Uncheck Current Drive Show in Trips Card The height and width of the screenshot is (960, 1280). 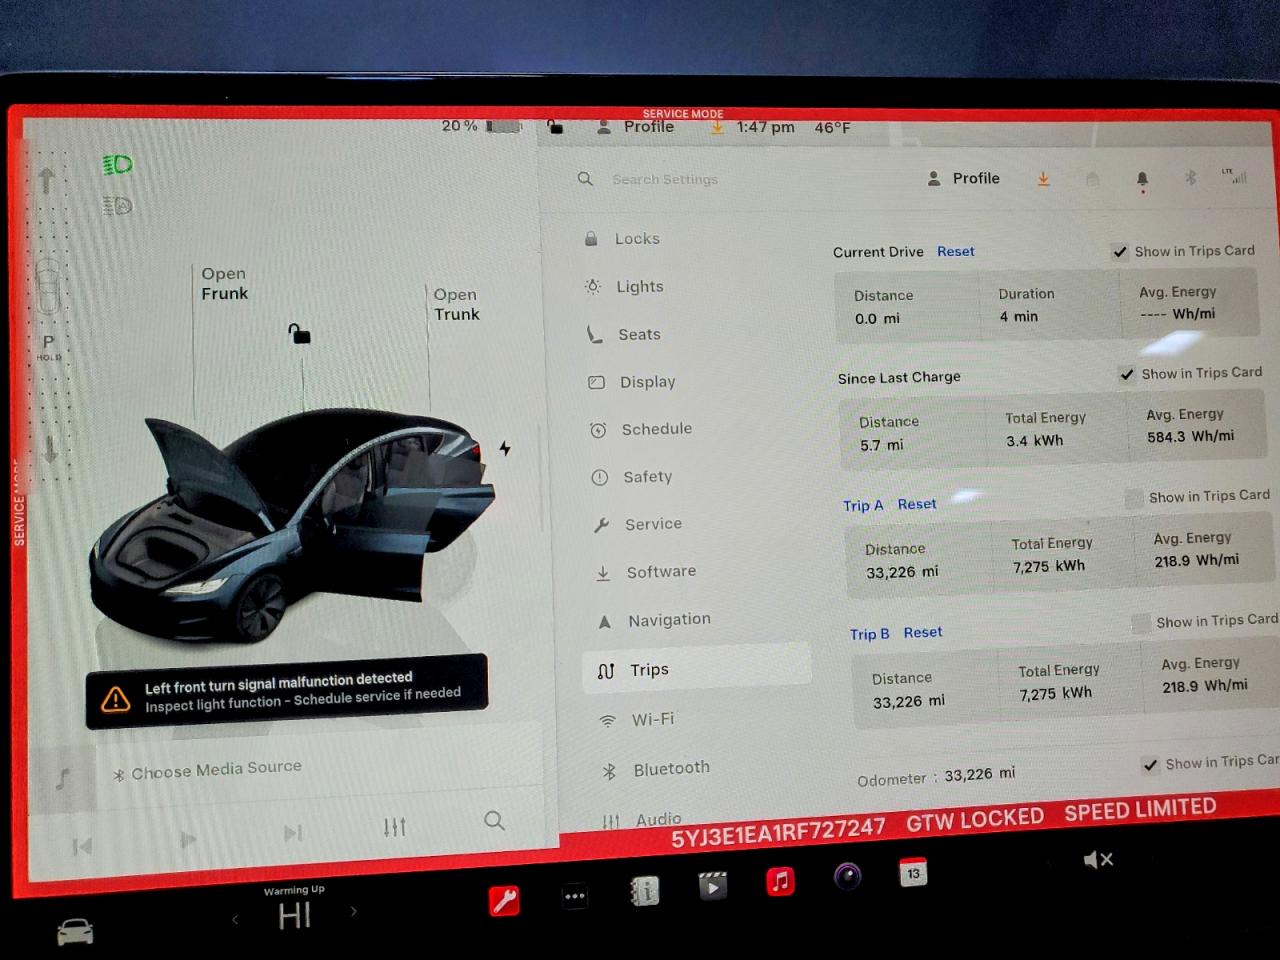pos(1120,252)
